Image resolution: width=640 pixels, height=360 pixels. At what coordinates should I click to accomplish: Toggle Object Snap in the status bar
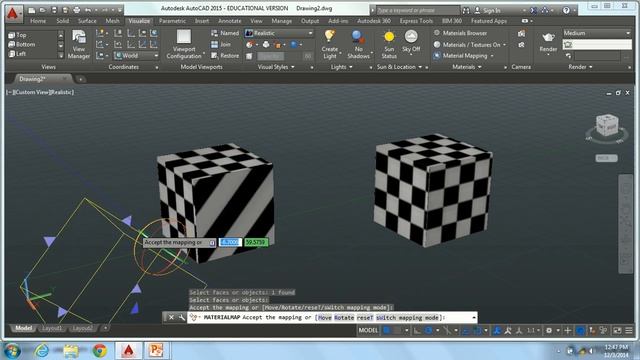(x=477, y=330)
